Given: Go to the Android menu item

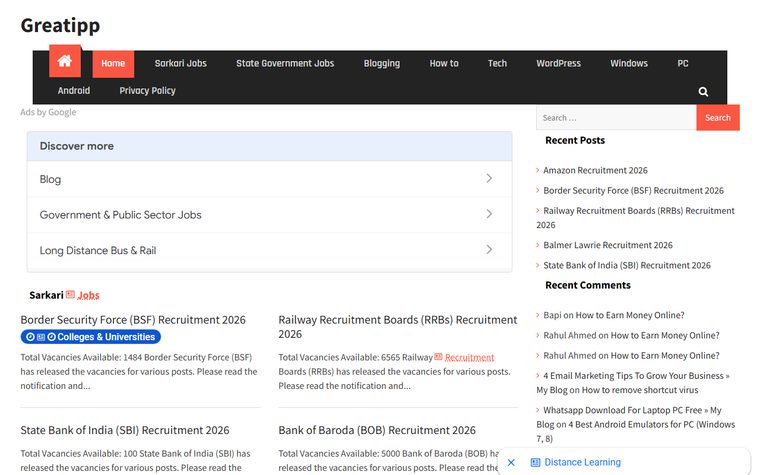Looking at the screenshot, I should (74, 91).
